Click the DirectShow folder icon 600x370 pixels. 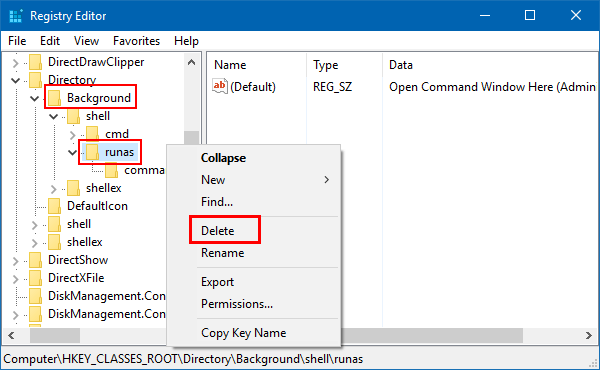pyautogui.click(x=35, y=260)
